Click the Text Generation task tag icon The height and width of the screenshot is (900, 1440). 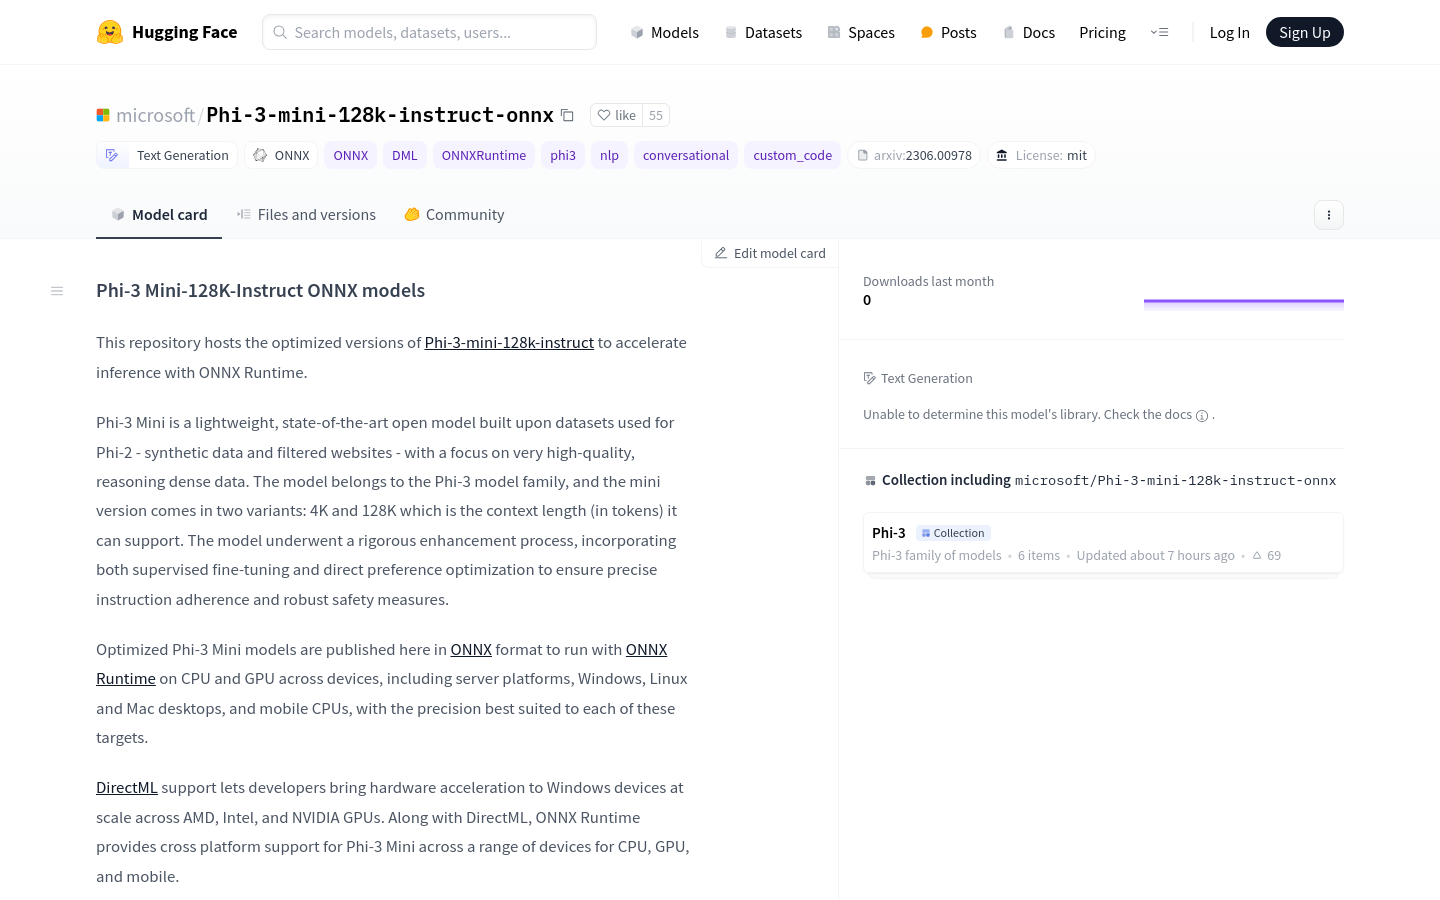pos(112,155)
